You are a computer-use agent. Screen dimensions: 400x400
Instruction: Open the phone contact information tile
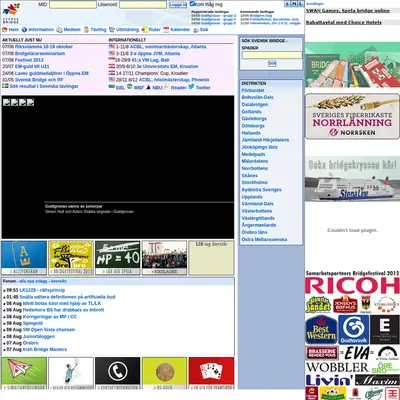117,373
